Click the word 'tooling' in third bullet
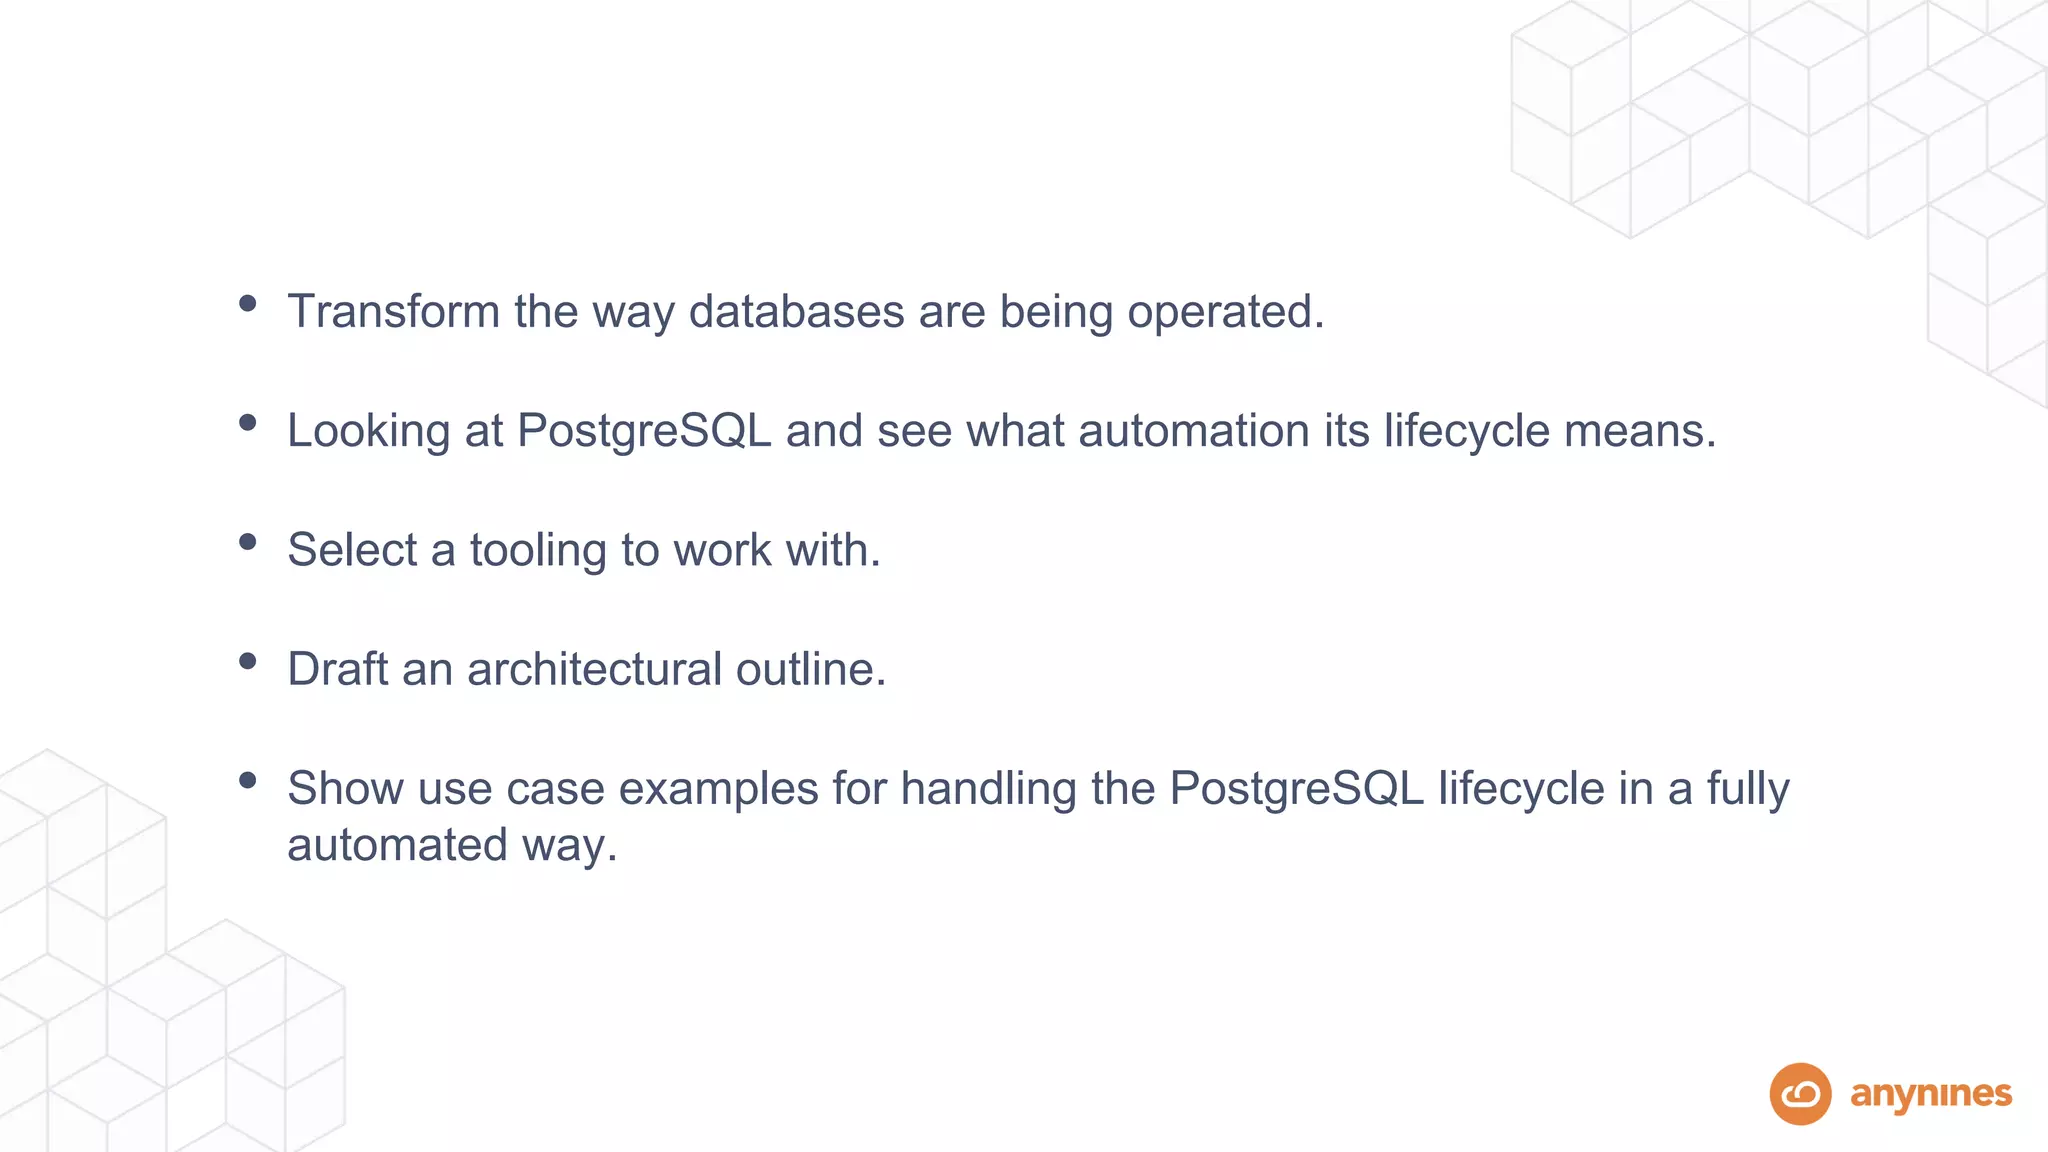 point(538,551)
